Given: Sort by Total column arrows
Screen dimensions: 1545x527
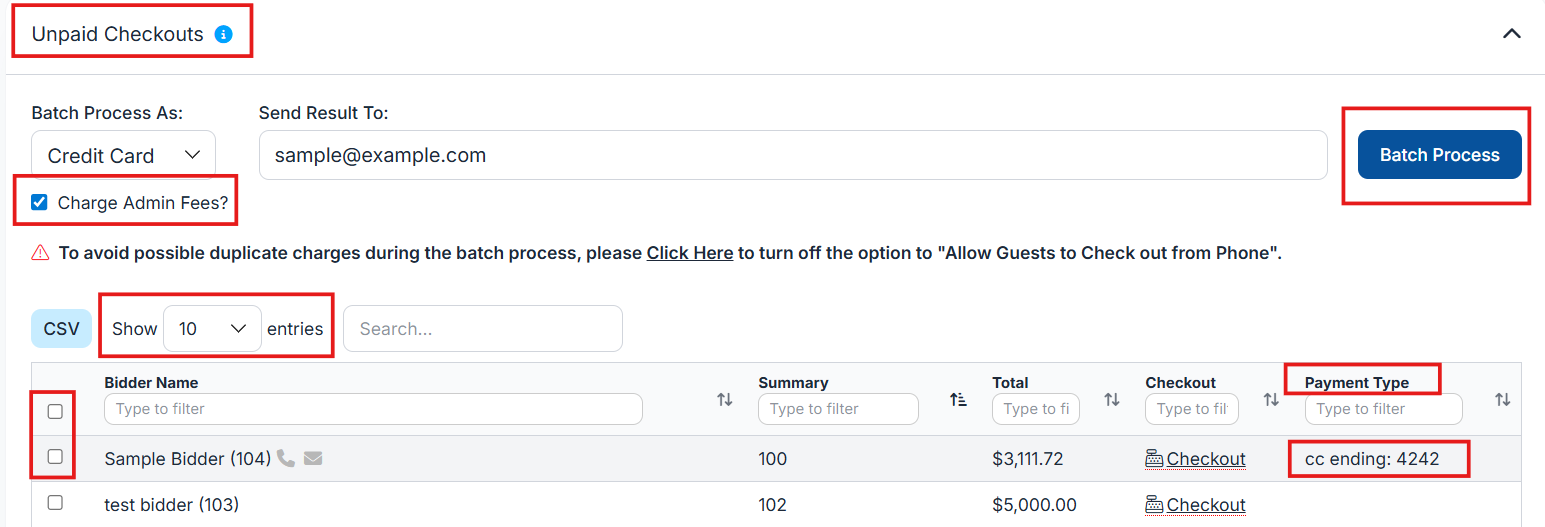Looking at the screenshot, I should [x=1111, y=400].
